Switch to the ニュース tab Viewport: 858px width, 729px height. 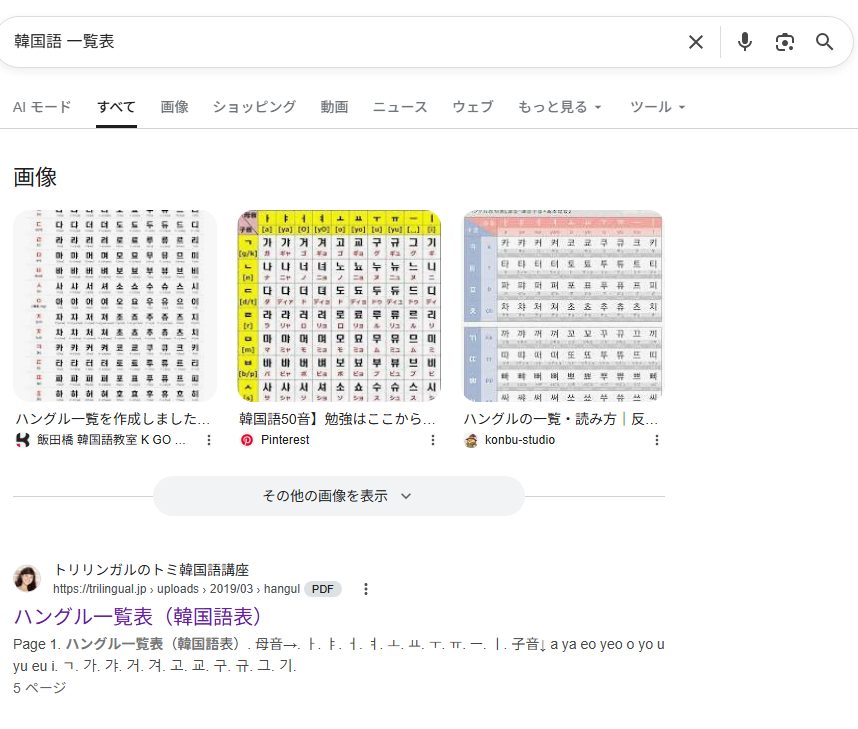tap(400, 107)
